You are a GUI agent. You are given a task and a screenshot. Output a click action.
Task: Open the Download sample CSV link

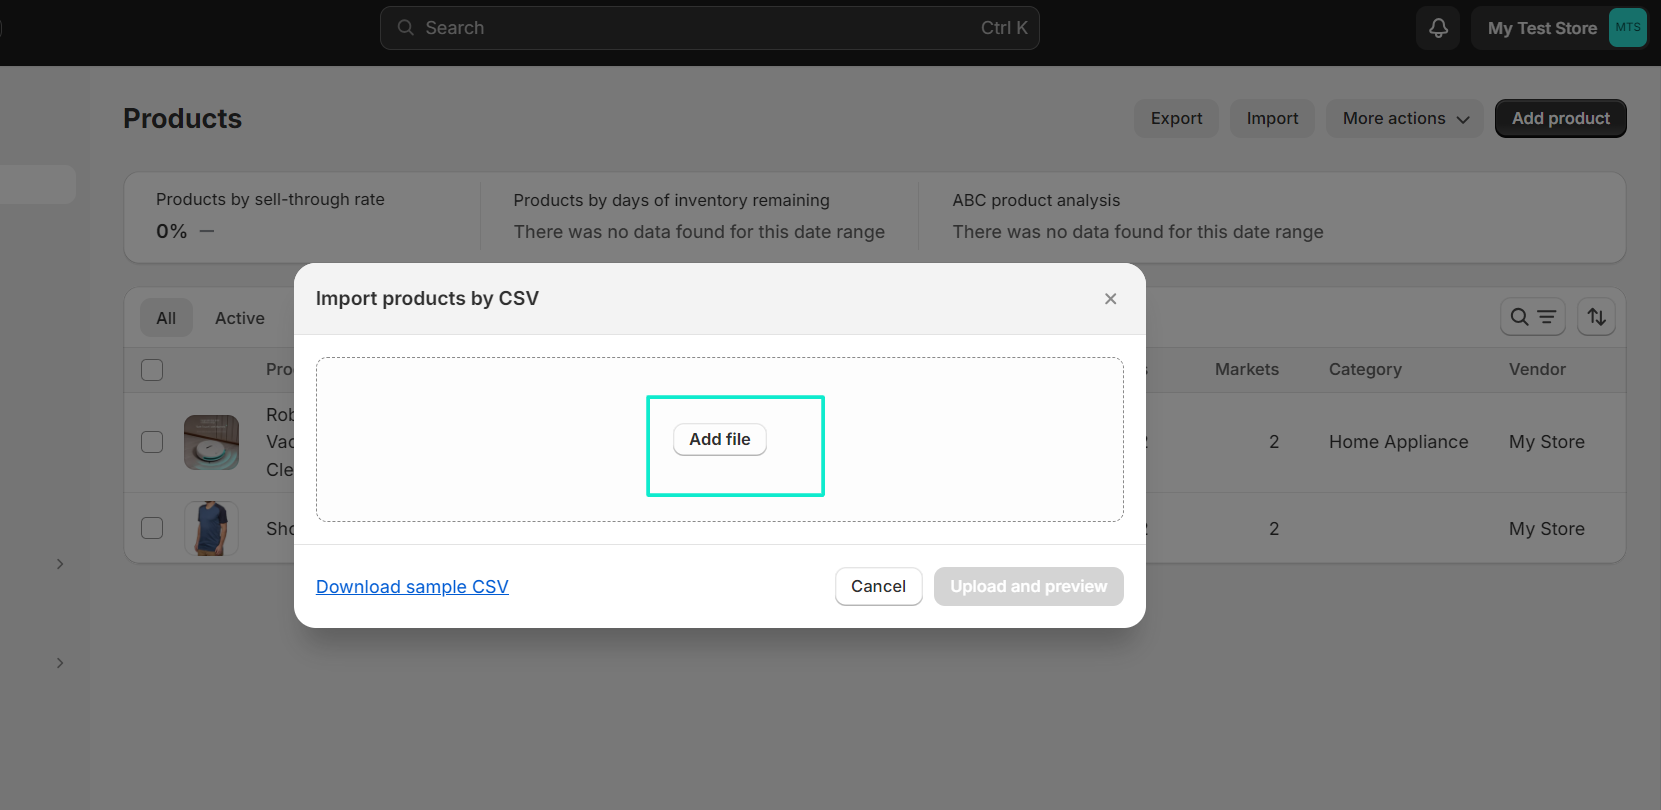(412, 587)
